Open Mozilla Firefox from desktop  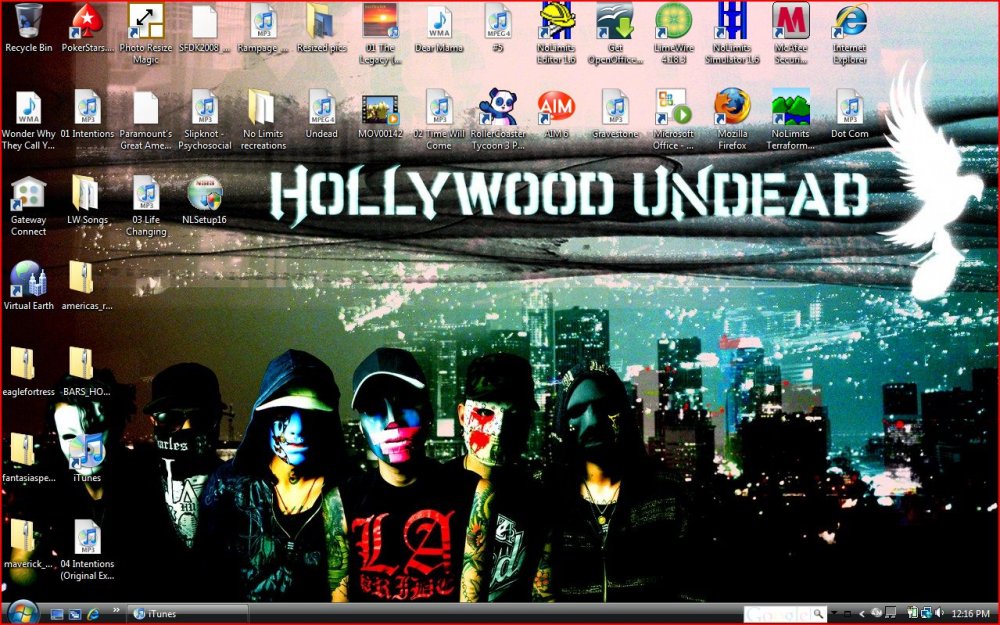732,108
